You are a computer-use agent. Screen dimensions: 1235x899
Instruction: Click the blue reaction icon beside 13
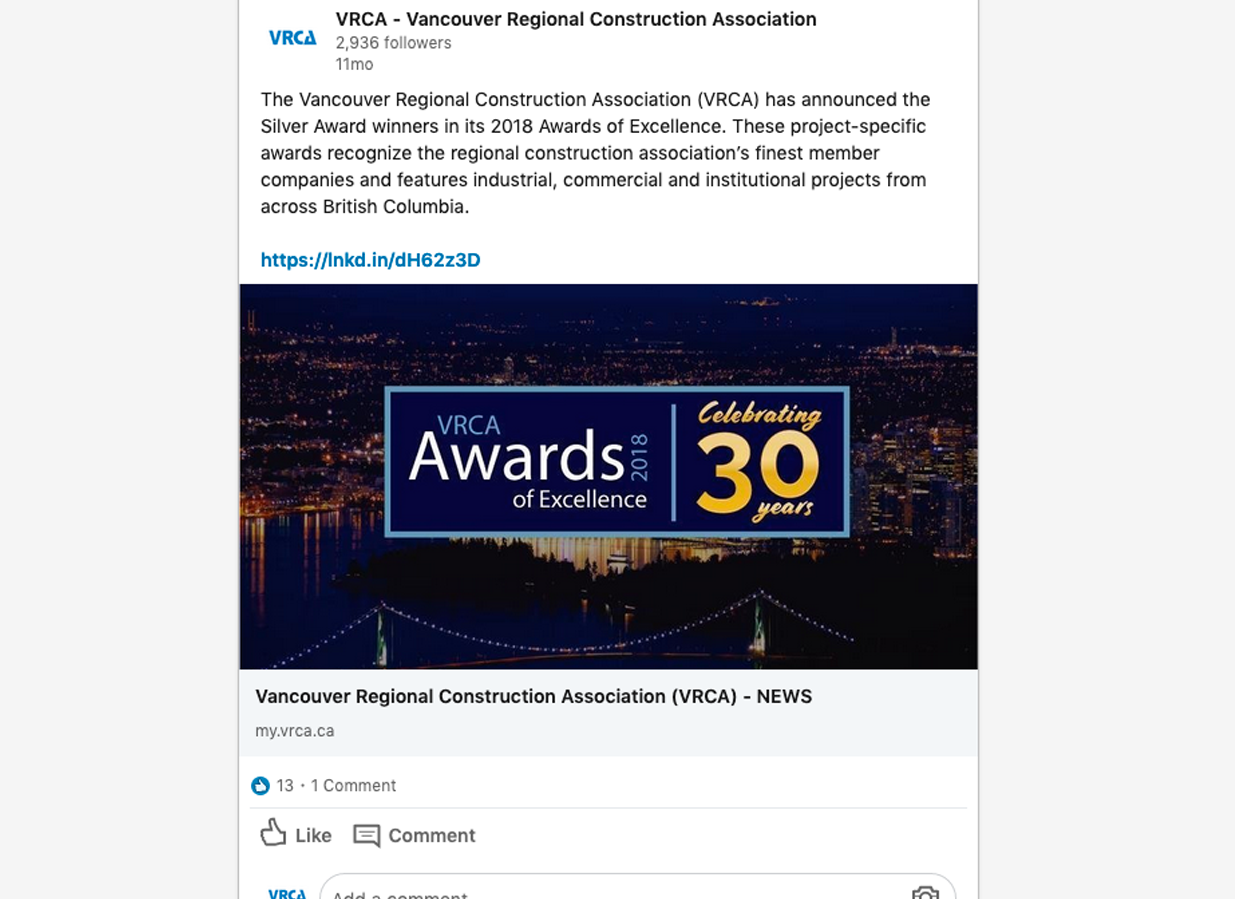(260, 786)
